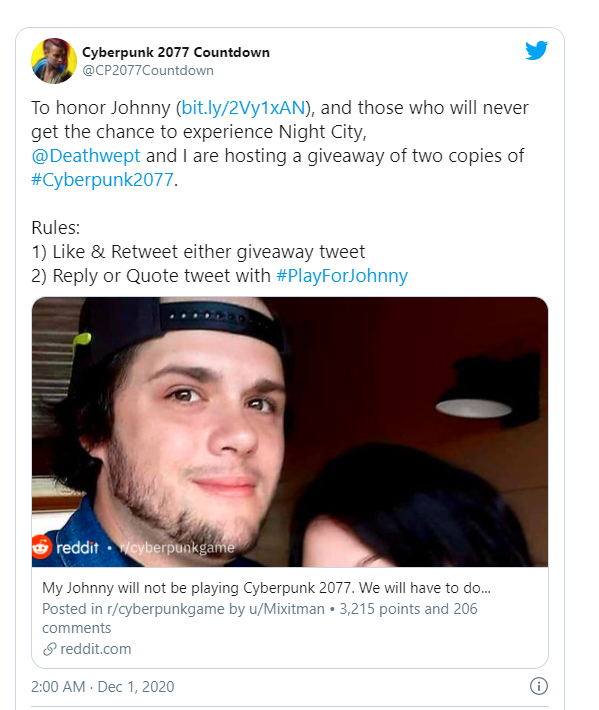Image resolution: width=599 pixels, height=710 pixels.
Task: Open the bit.ly/2Vy1xAN link
Action: point(243,108)
